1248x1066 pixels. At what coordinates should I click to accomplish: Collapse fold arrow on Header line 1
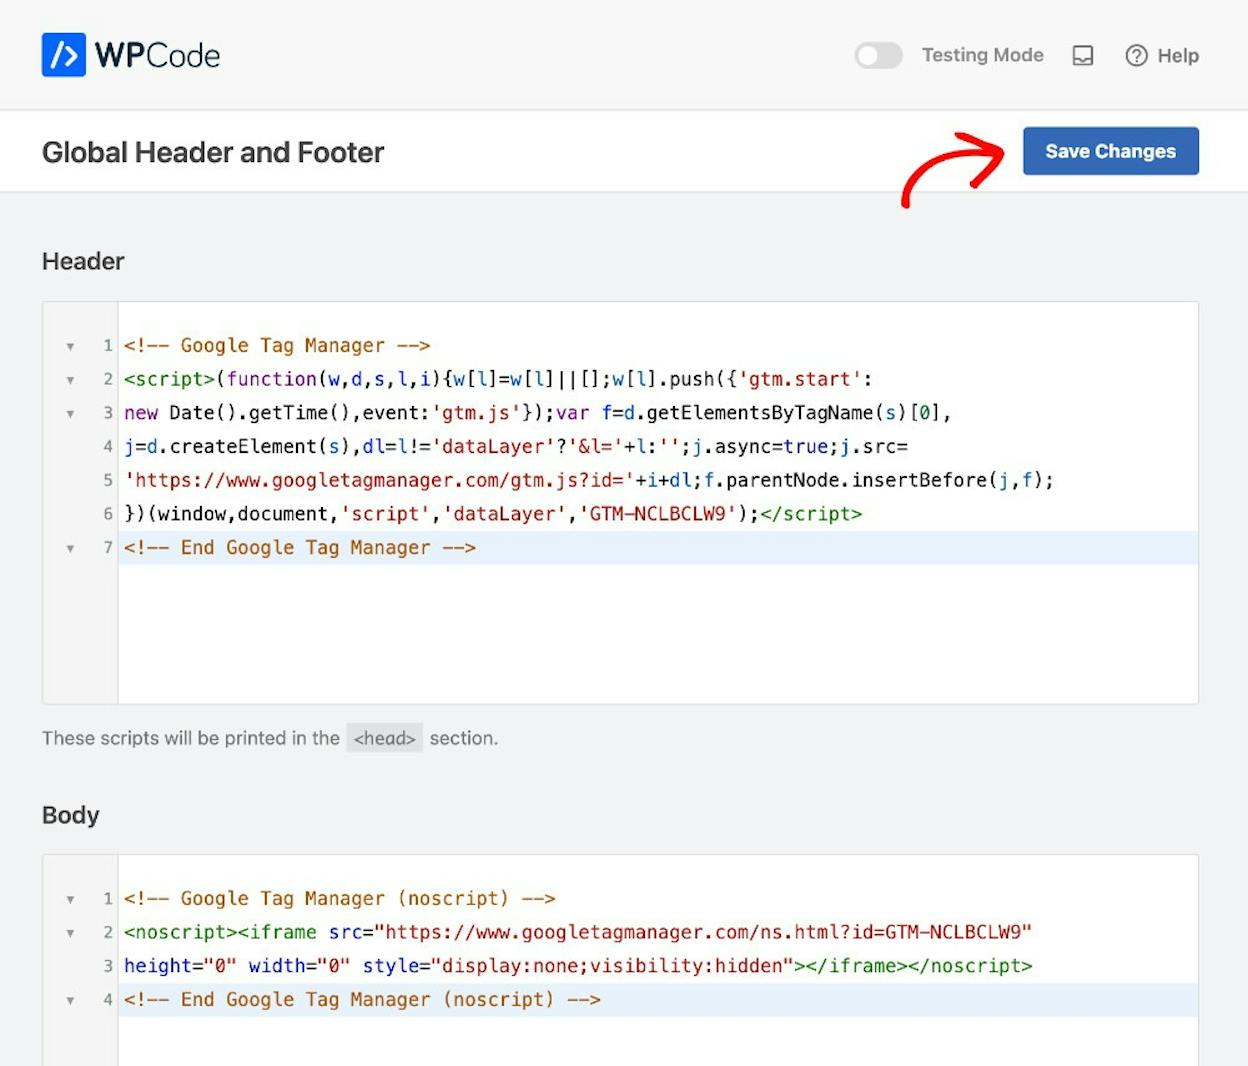(x=70, y=346)
